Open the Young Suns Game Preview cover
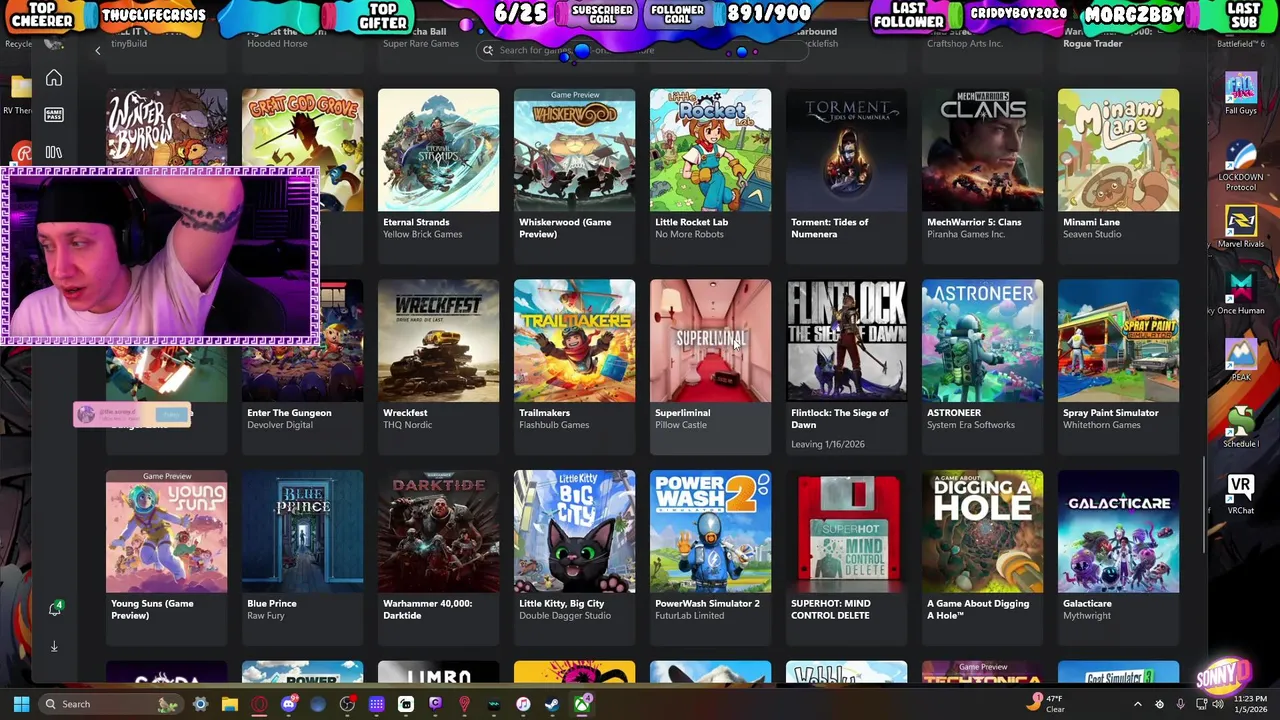 [x=166, y=532]
